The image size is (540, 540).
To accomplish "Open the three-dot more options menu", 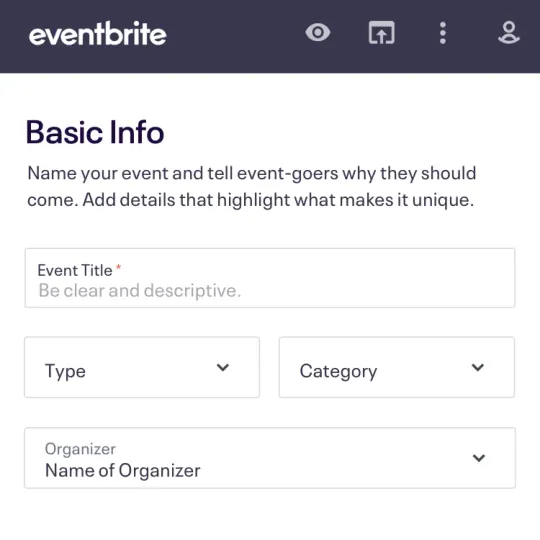I will coord(443,33).
